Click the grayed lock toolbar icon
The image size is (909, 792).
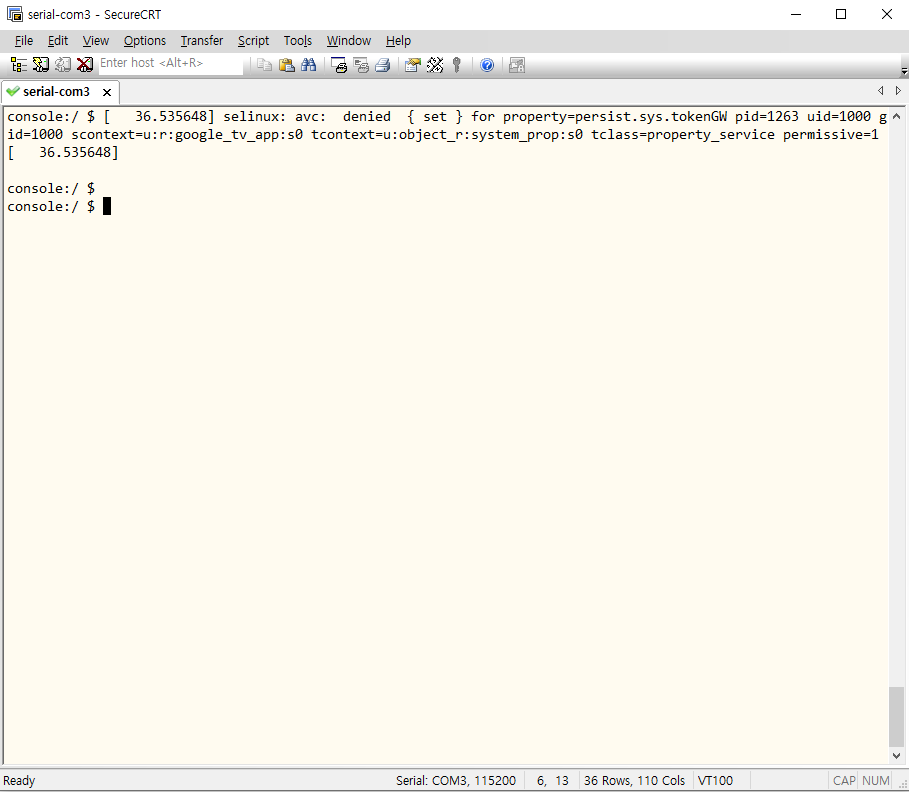tap(517, 65)
